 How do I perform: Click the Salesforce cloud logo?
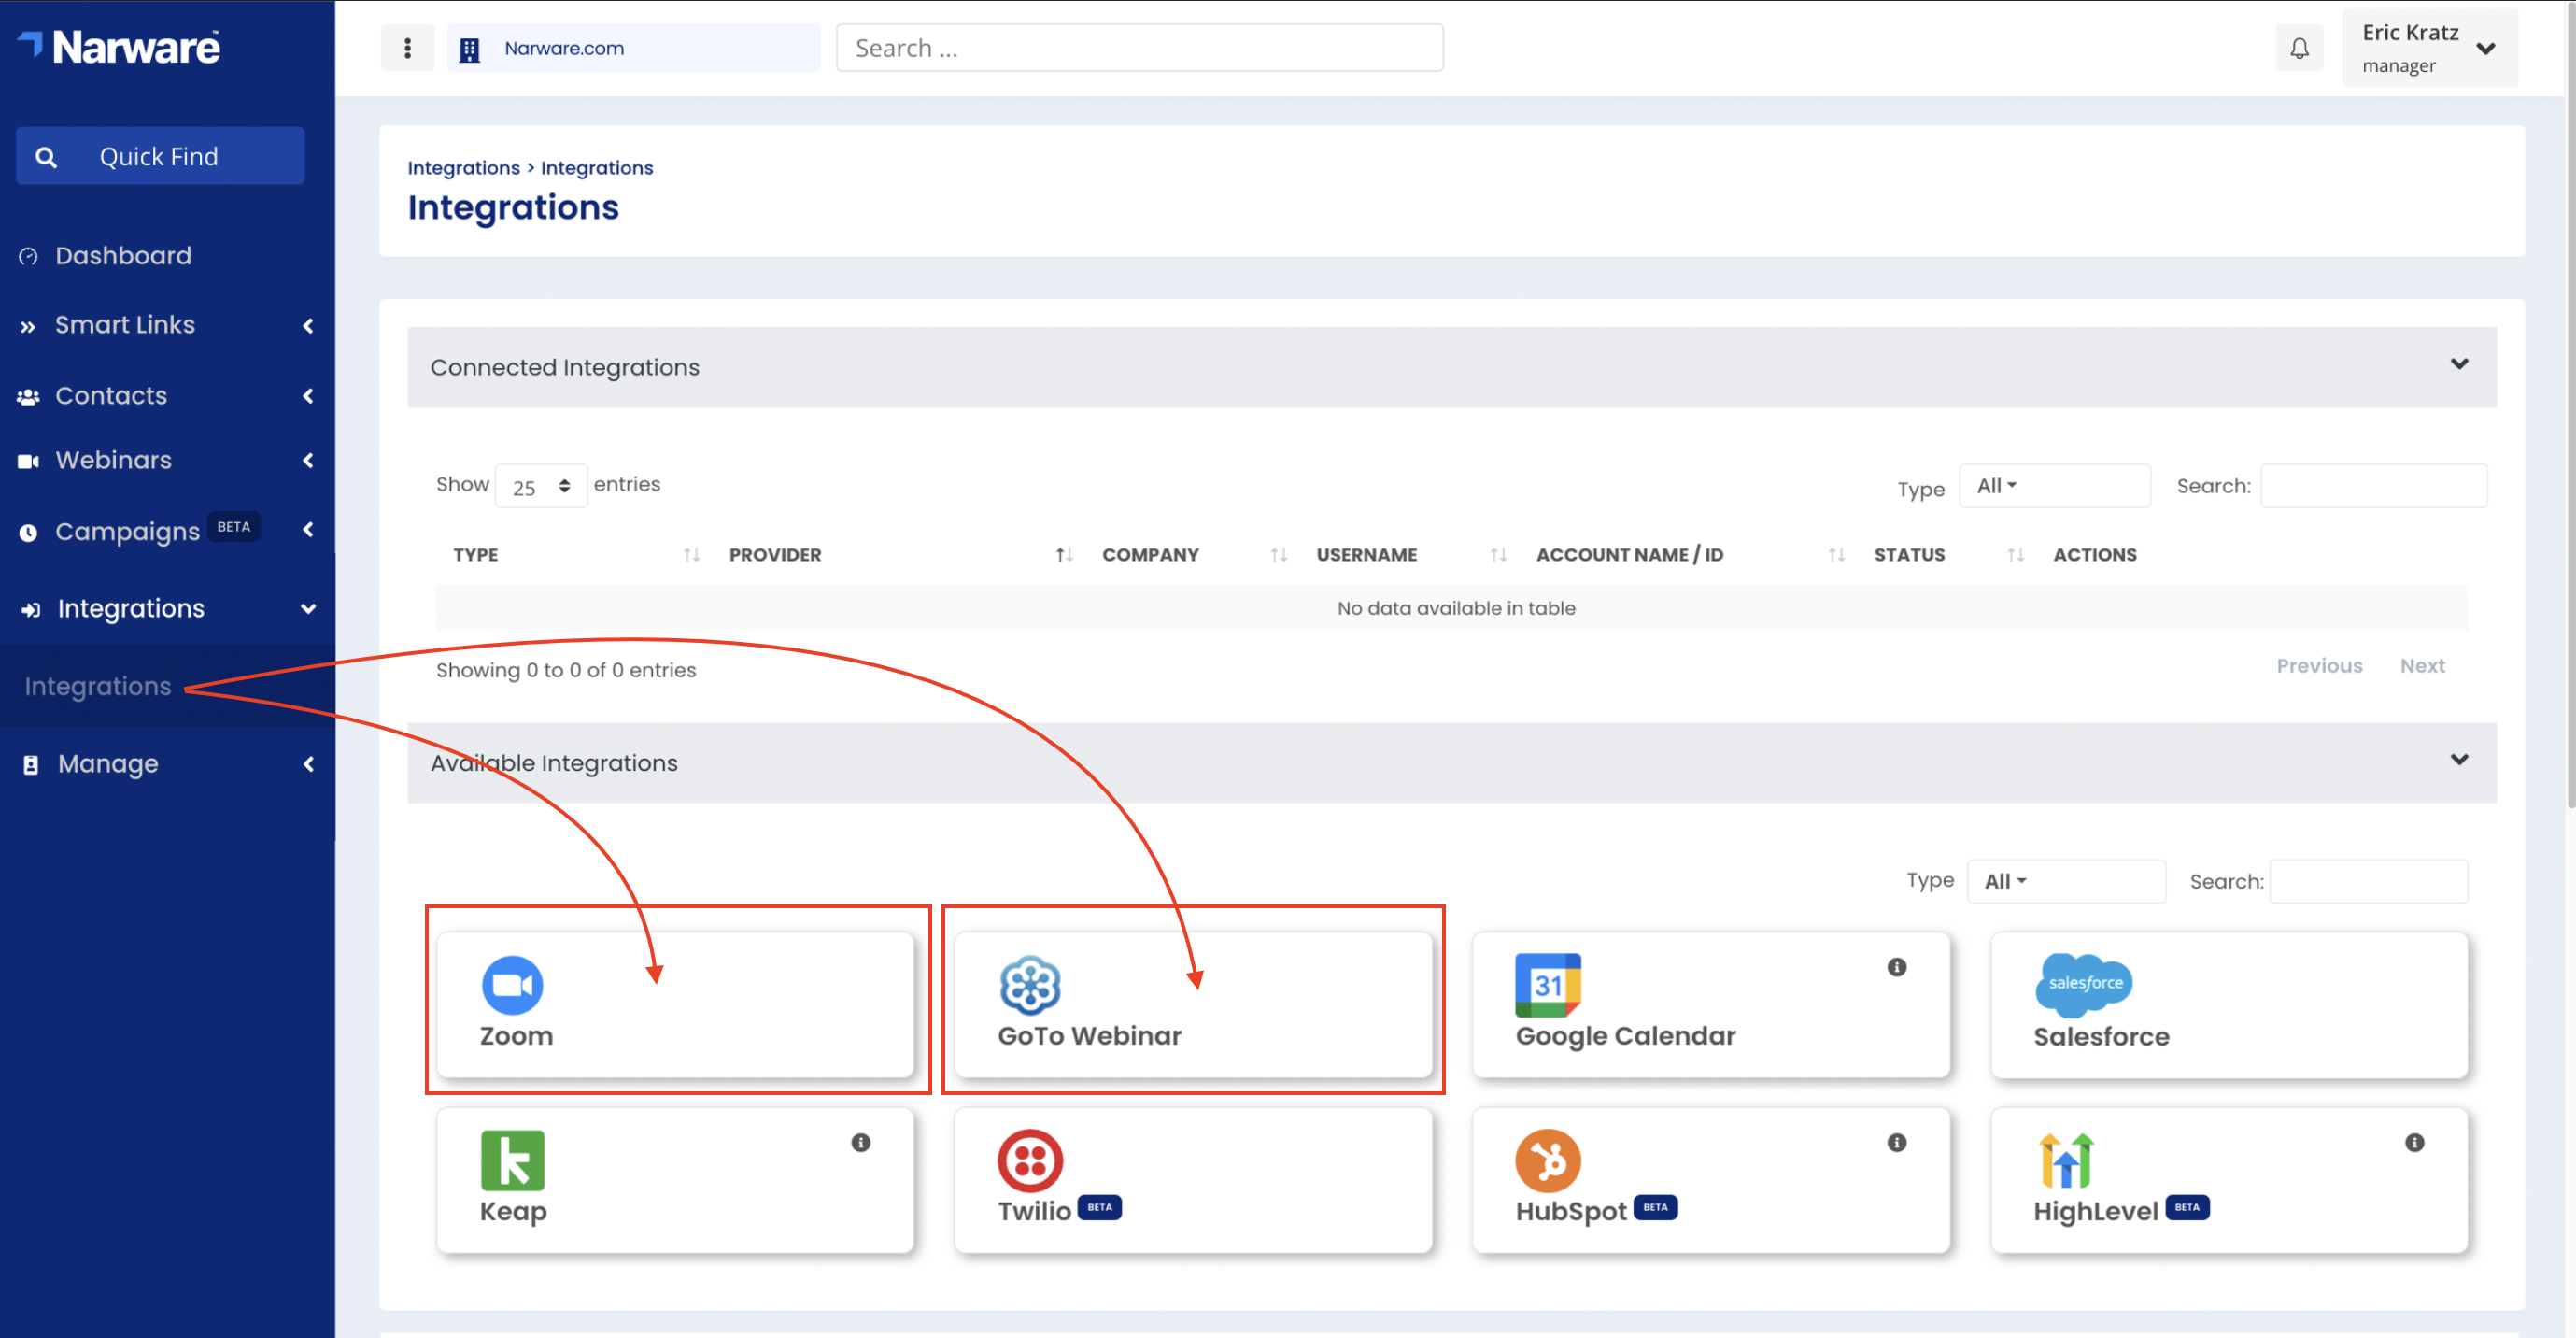pyautogui.click(x=2084, y=984)
